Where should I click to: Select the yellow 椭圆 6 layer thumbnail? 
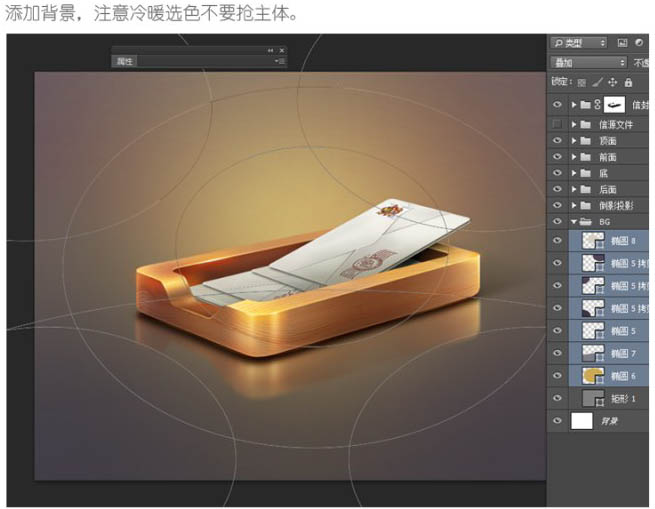pos(593,376)
